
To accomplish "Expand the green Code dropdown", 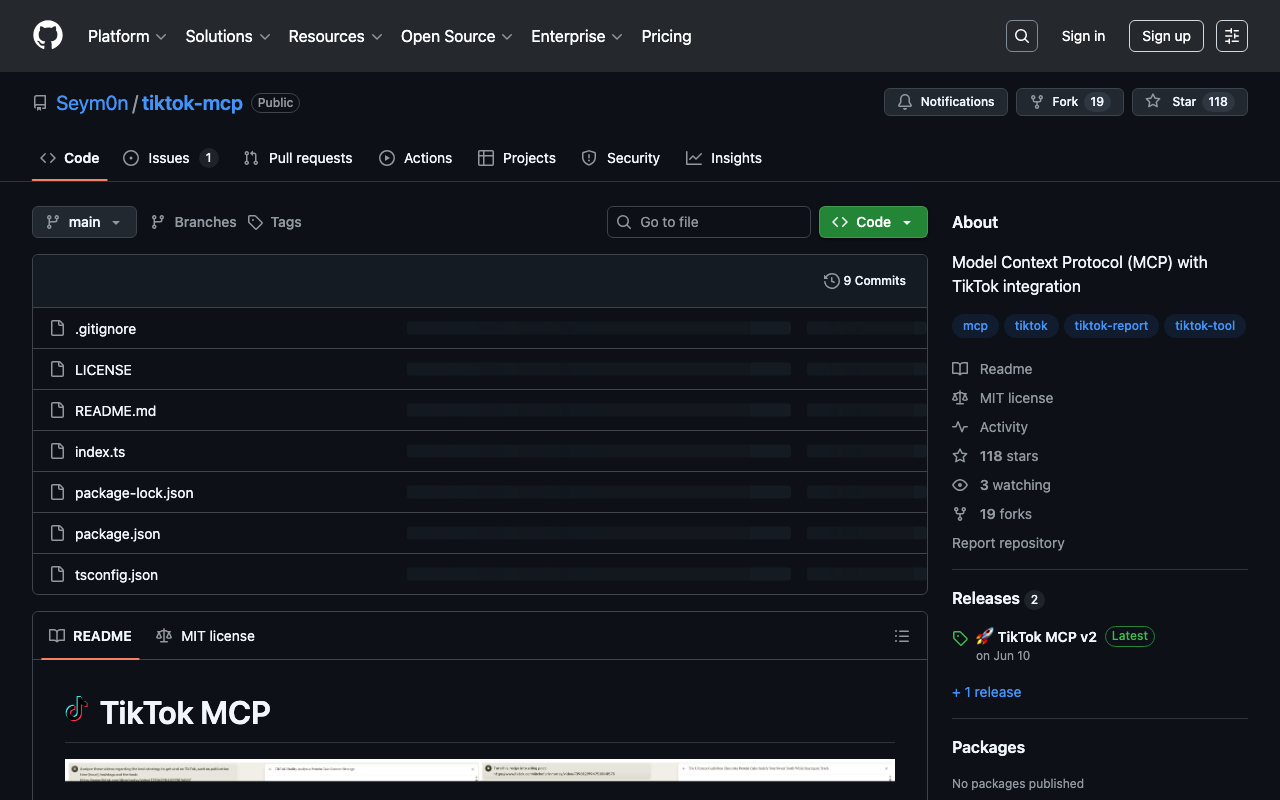I will [872, 222].
